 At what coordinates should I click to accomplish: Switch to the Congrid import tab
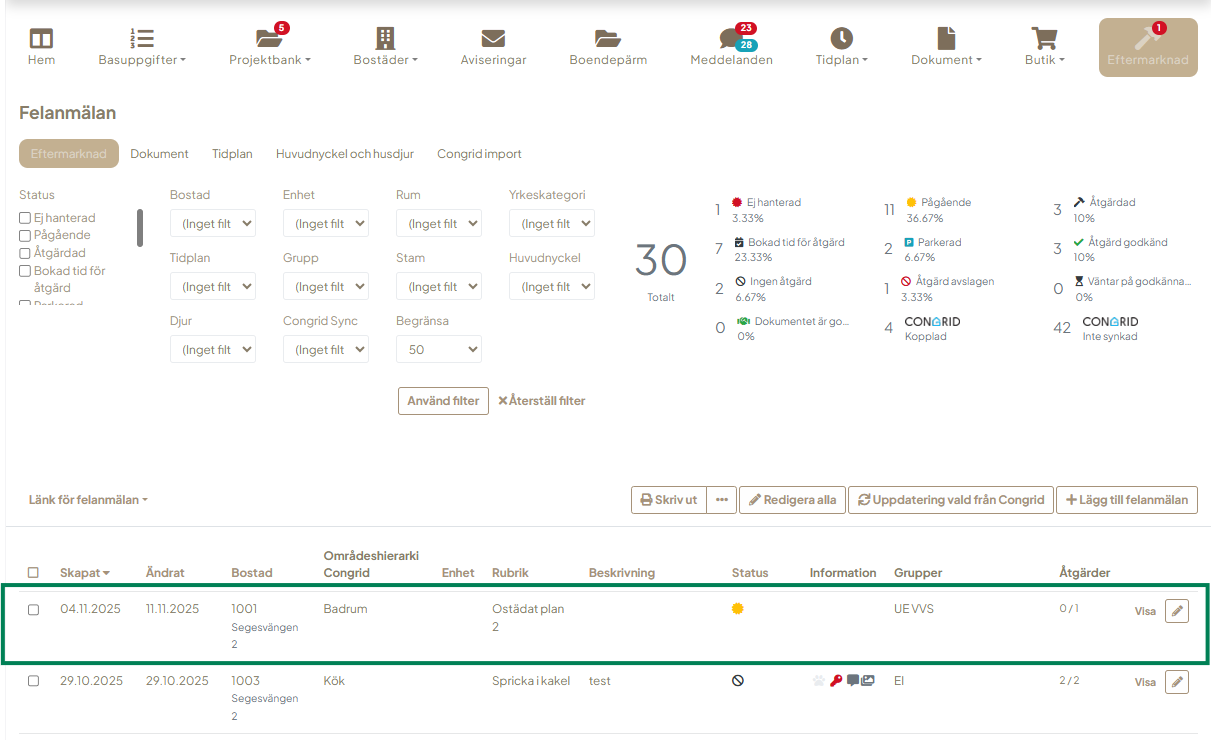(x=479, y=154)
